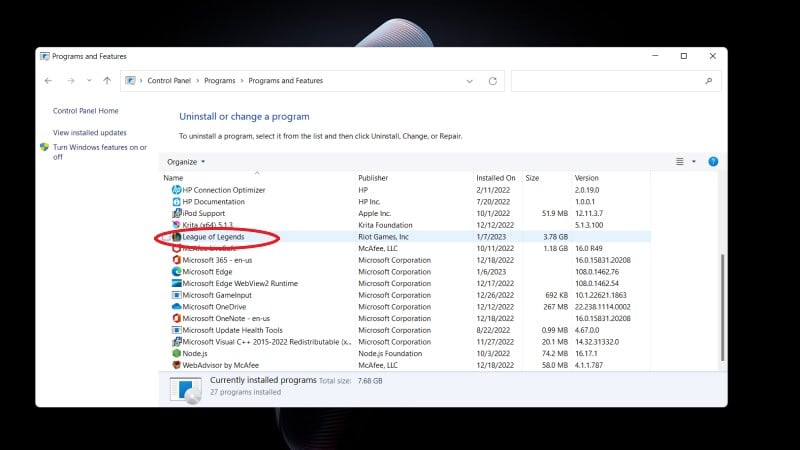Viewport: 800px width, 450px height.
Task: Open Control Panel Home link
Action: (x=85, y=111)
